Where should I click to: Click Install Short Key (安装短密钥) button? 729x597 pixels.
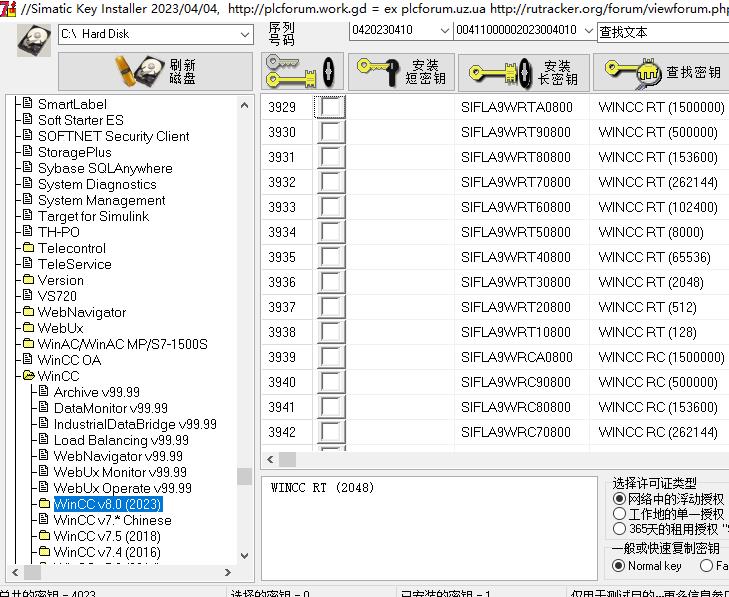pos(402,72)
